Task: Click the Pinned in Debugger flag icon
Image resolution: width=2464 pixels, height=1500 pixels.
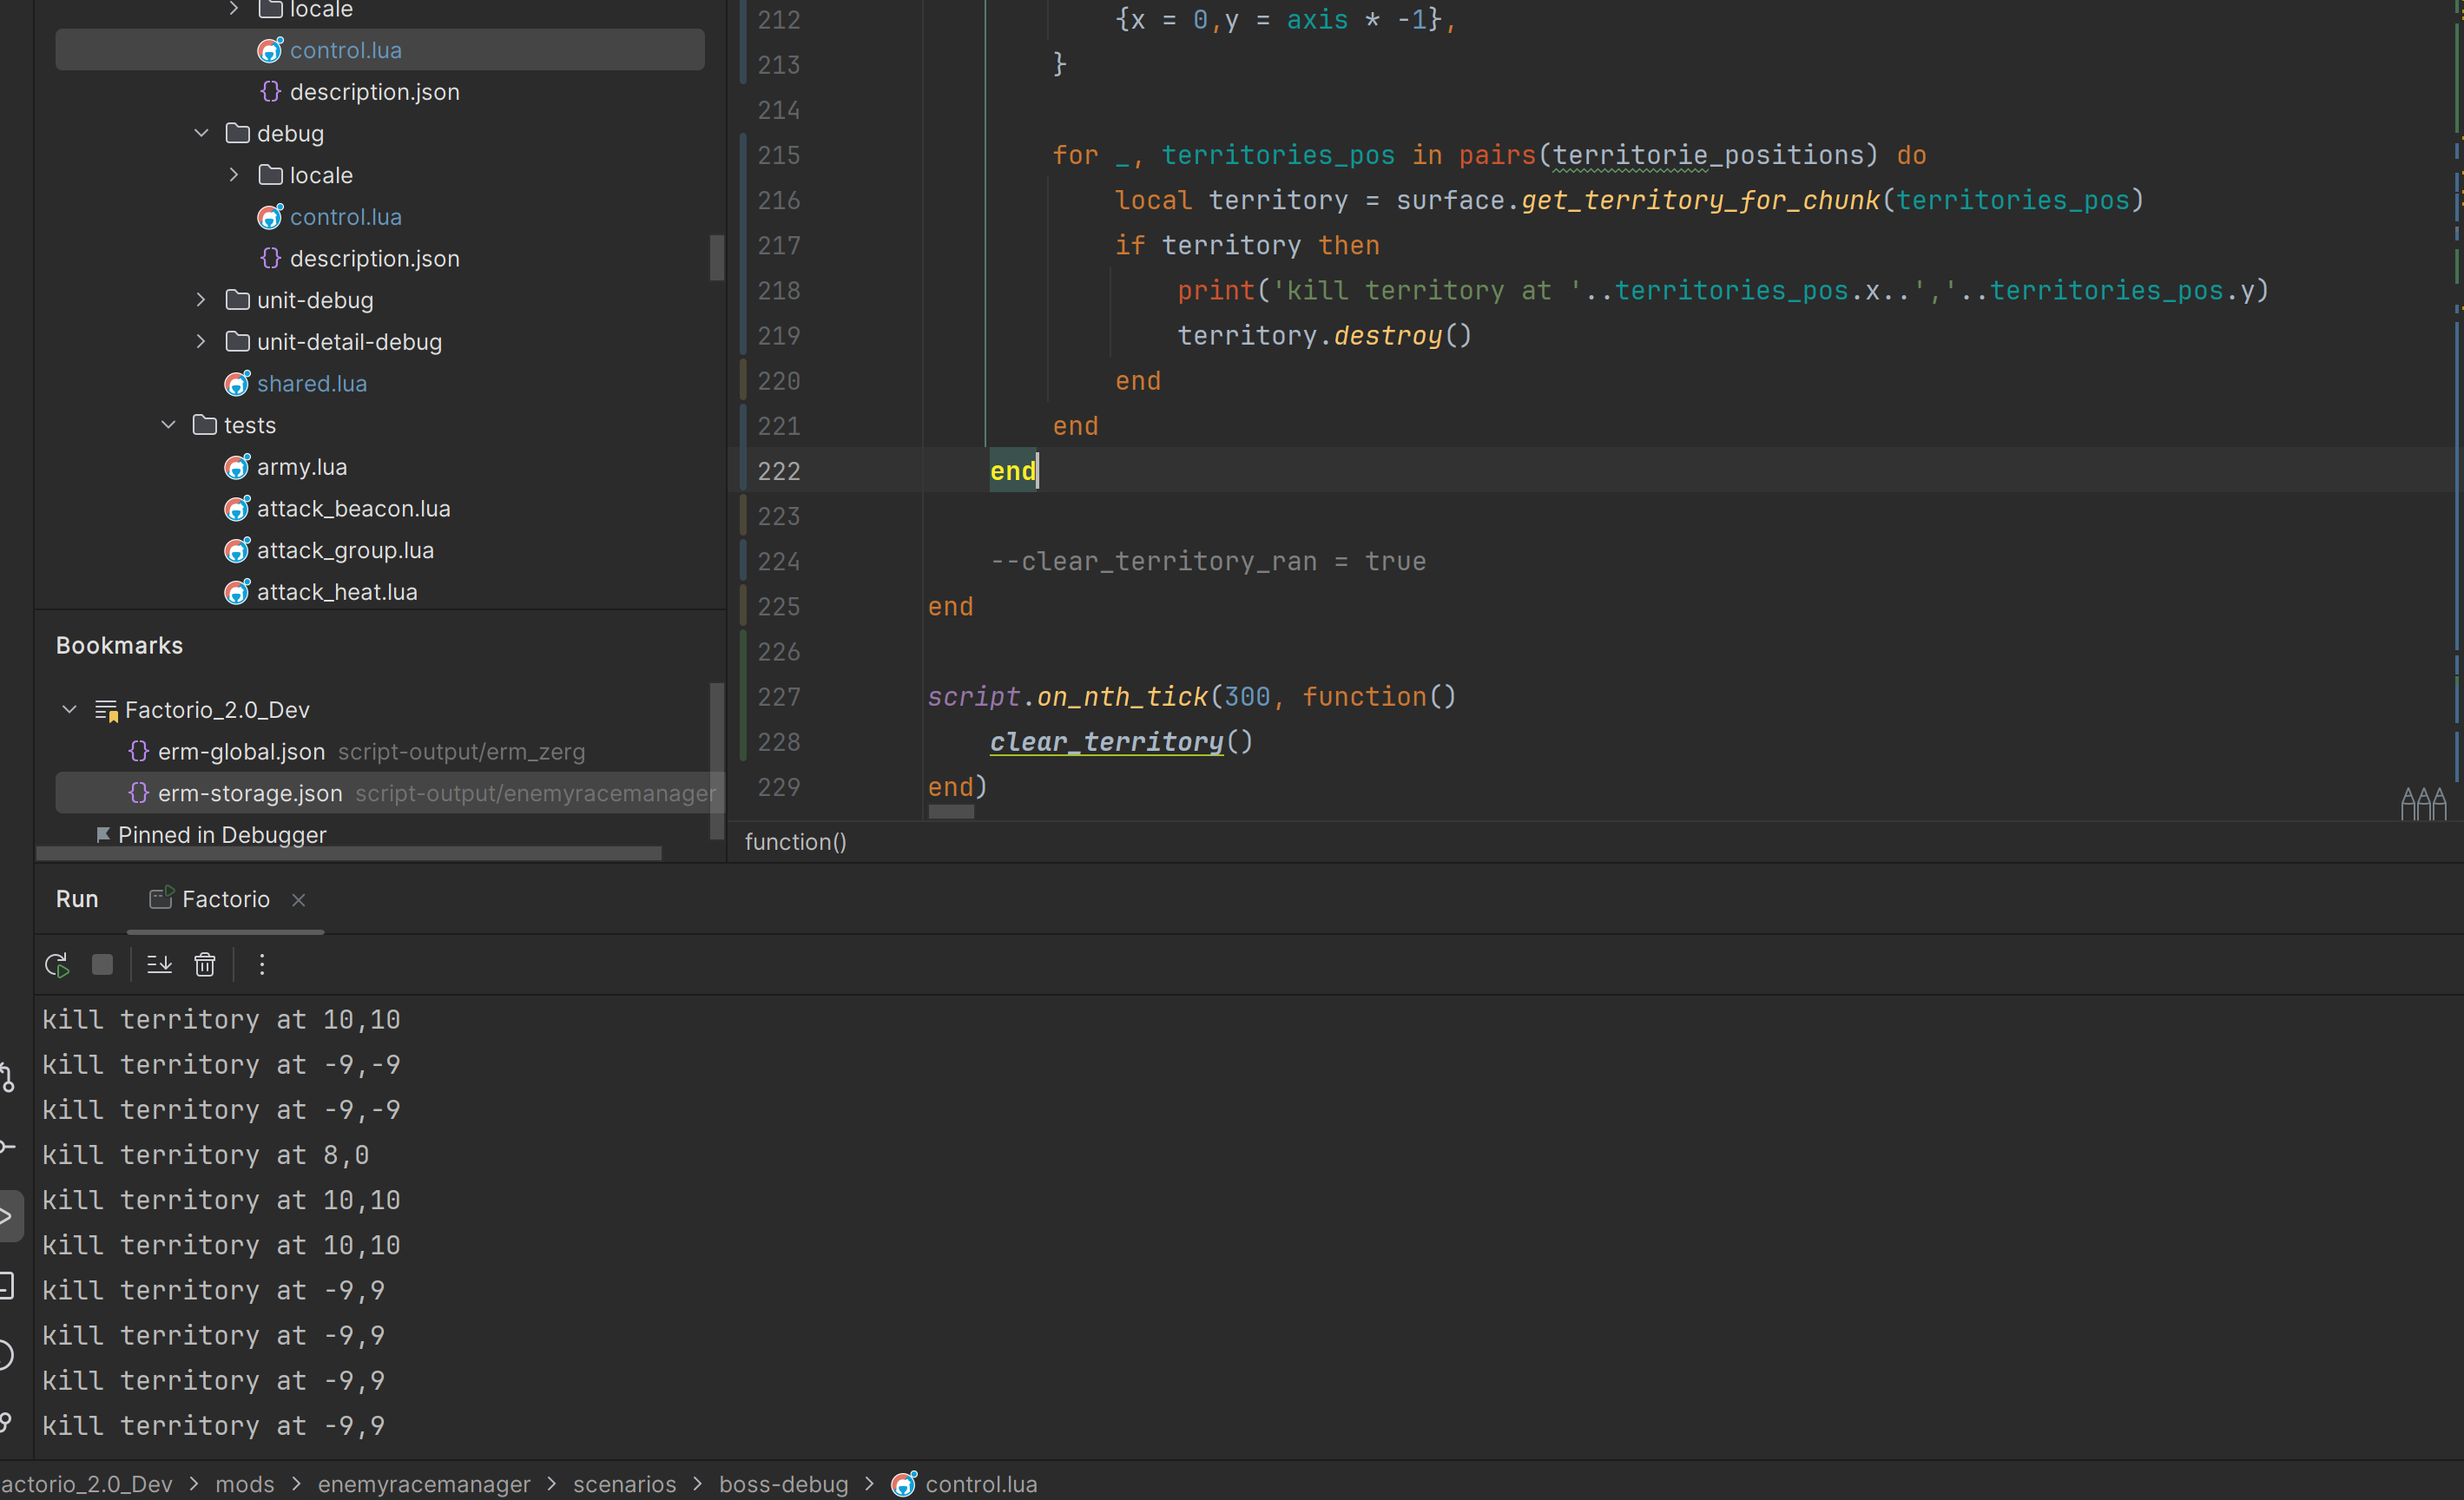Action: 103,835
